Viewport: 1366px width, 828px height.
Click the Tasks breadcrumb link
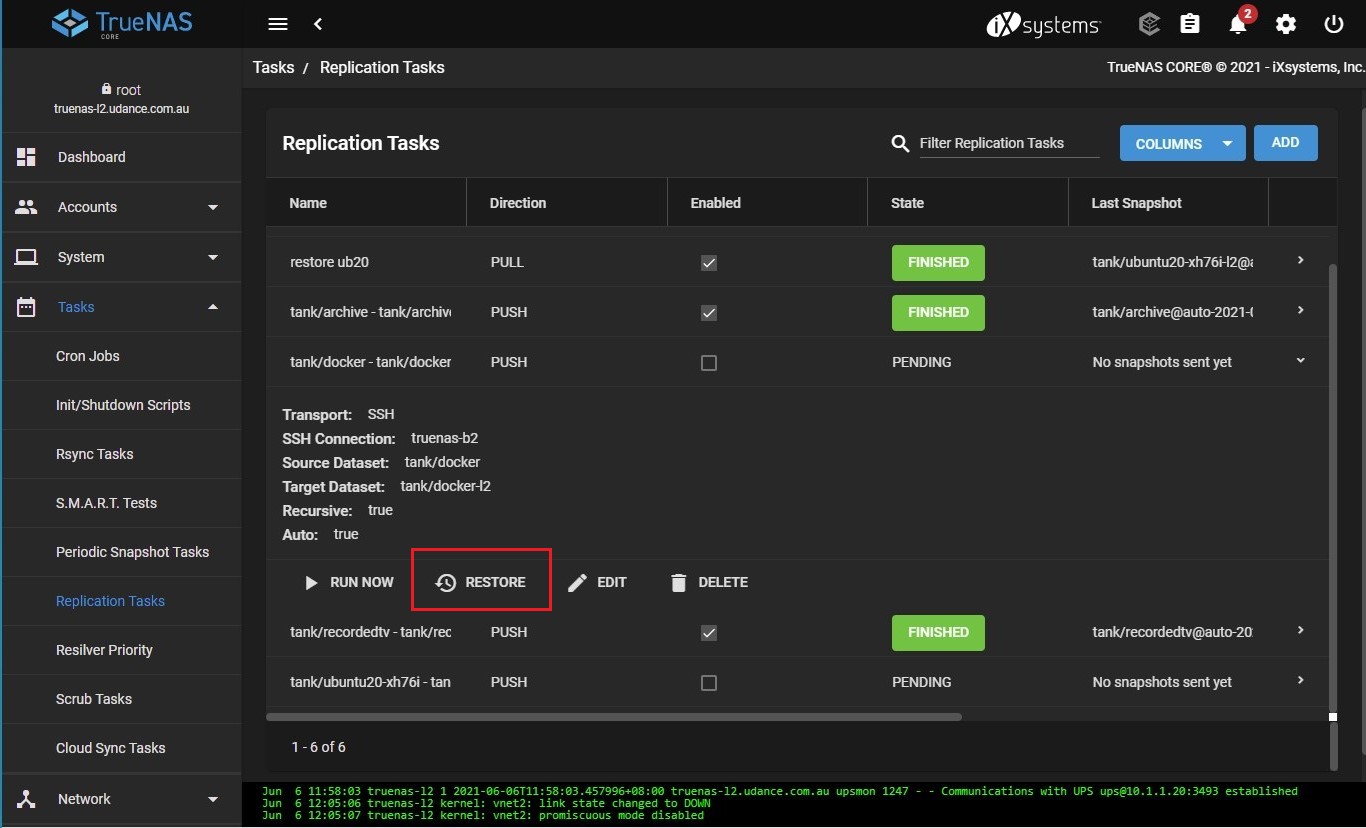coord(273,67)
